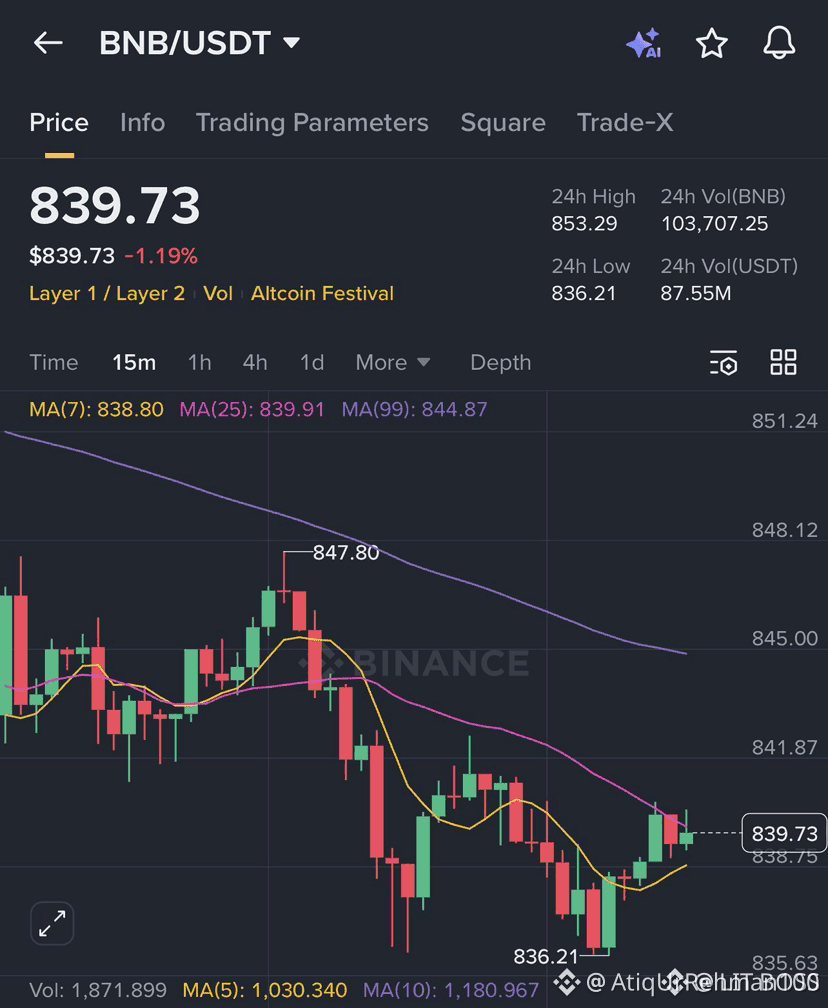The width and height of the screenshot is (828, 1008).
Task: Tap the 847.80 high marker label
Action: (346, 552)
